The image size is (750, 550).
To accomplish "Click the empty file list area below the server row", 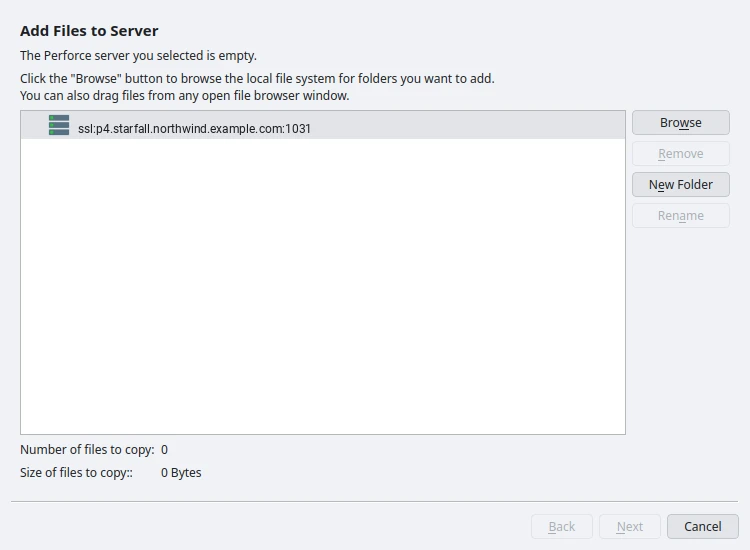I will [323, 286].
